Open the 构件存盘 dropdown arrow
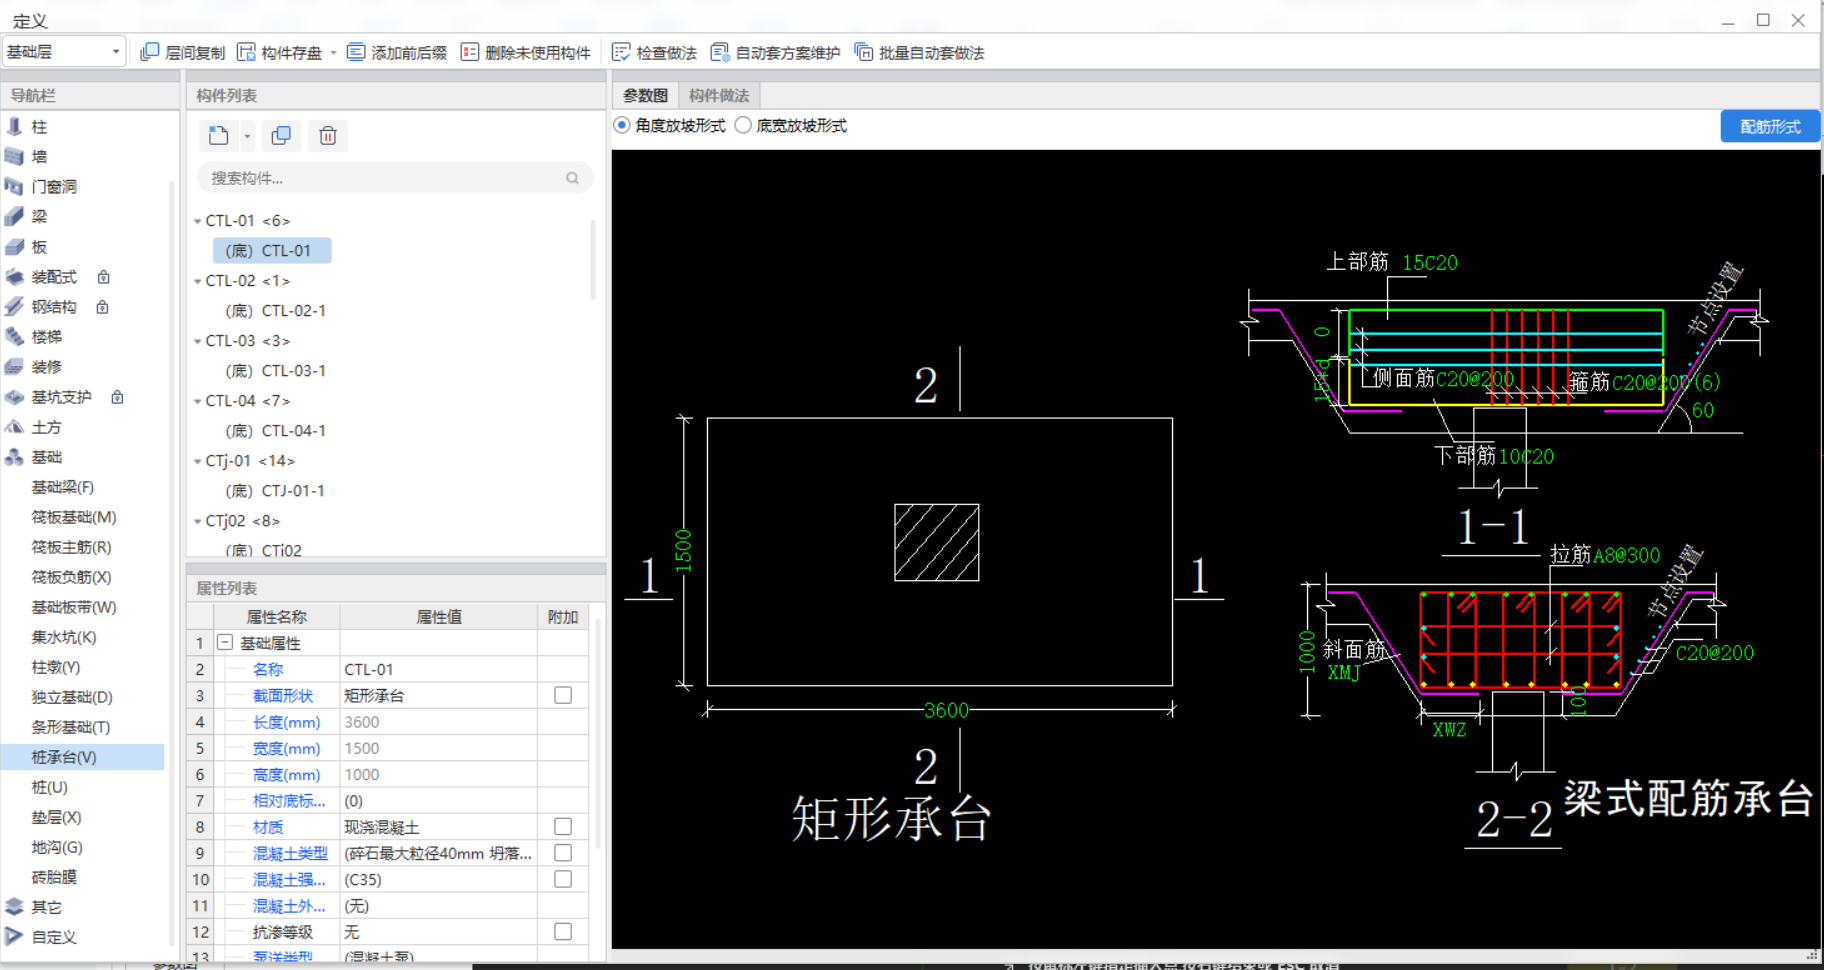 [333, 53]
